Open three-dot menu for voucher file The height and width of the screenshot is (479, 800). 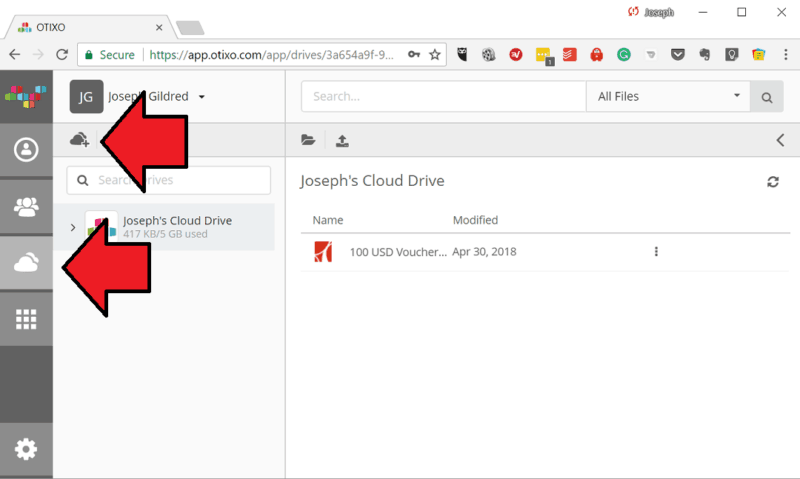pyautogui.click(x=656, y=251)
